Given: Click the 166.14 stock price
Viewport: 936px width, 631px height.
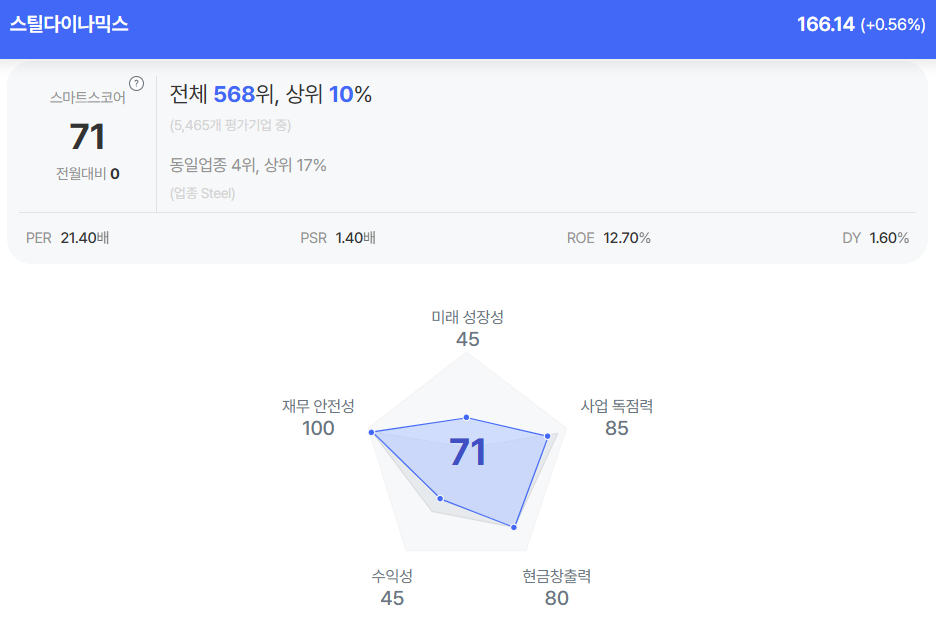Looking at the screenshot, I should tap(825, 24).
